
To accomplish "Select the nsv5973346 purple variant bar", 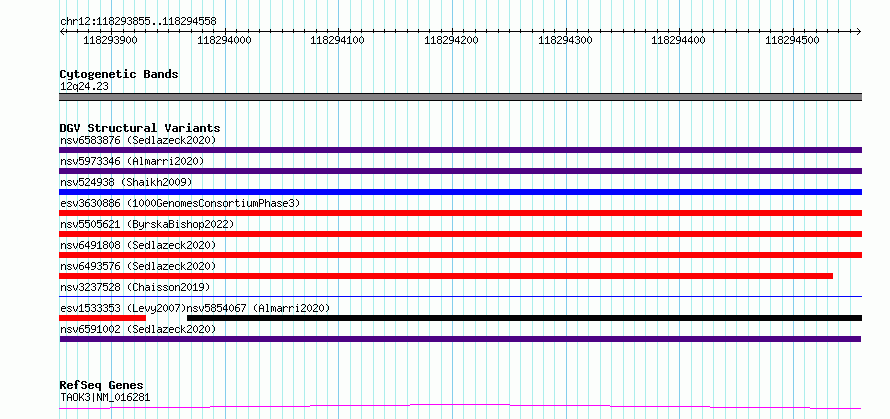I will coord(460,171).
